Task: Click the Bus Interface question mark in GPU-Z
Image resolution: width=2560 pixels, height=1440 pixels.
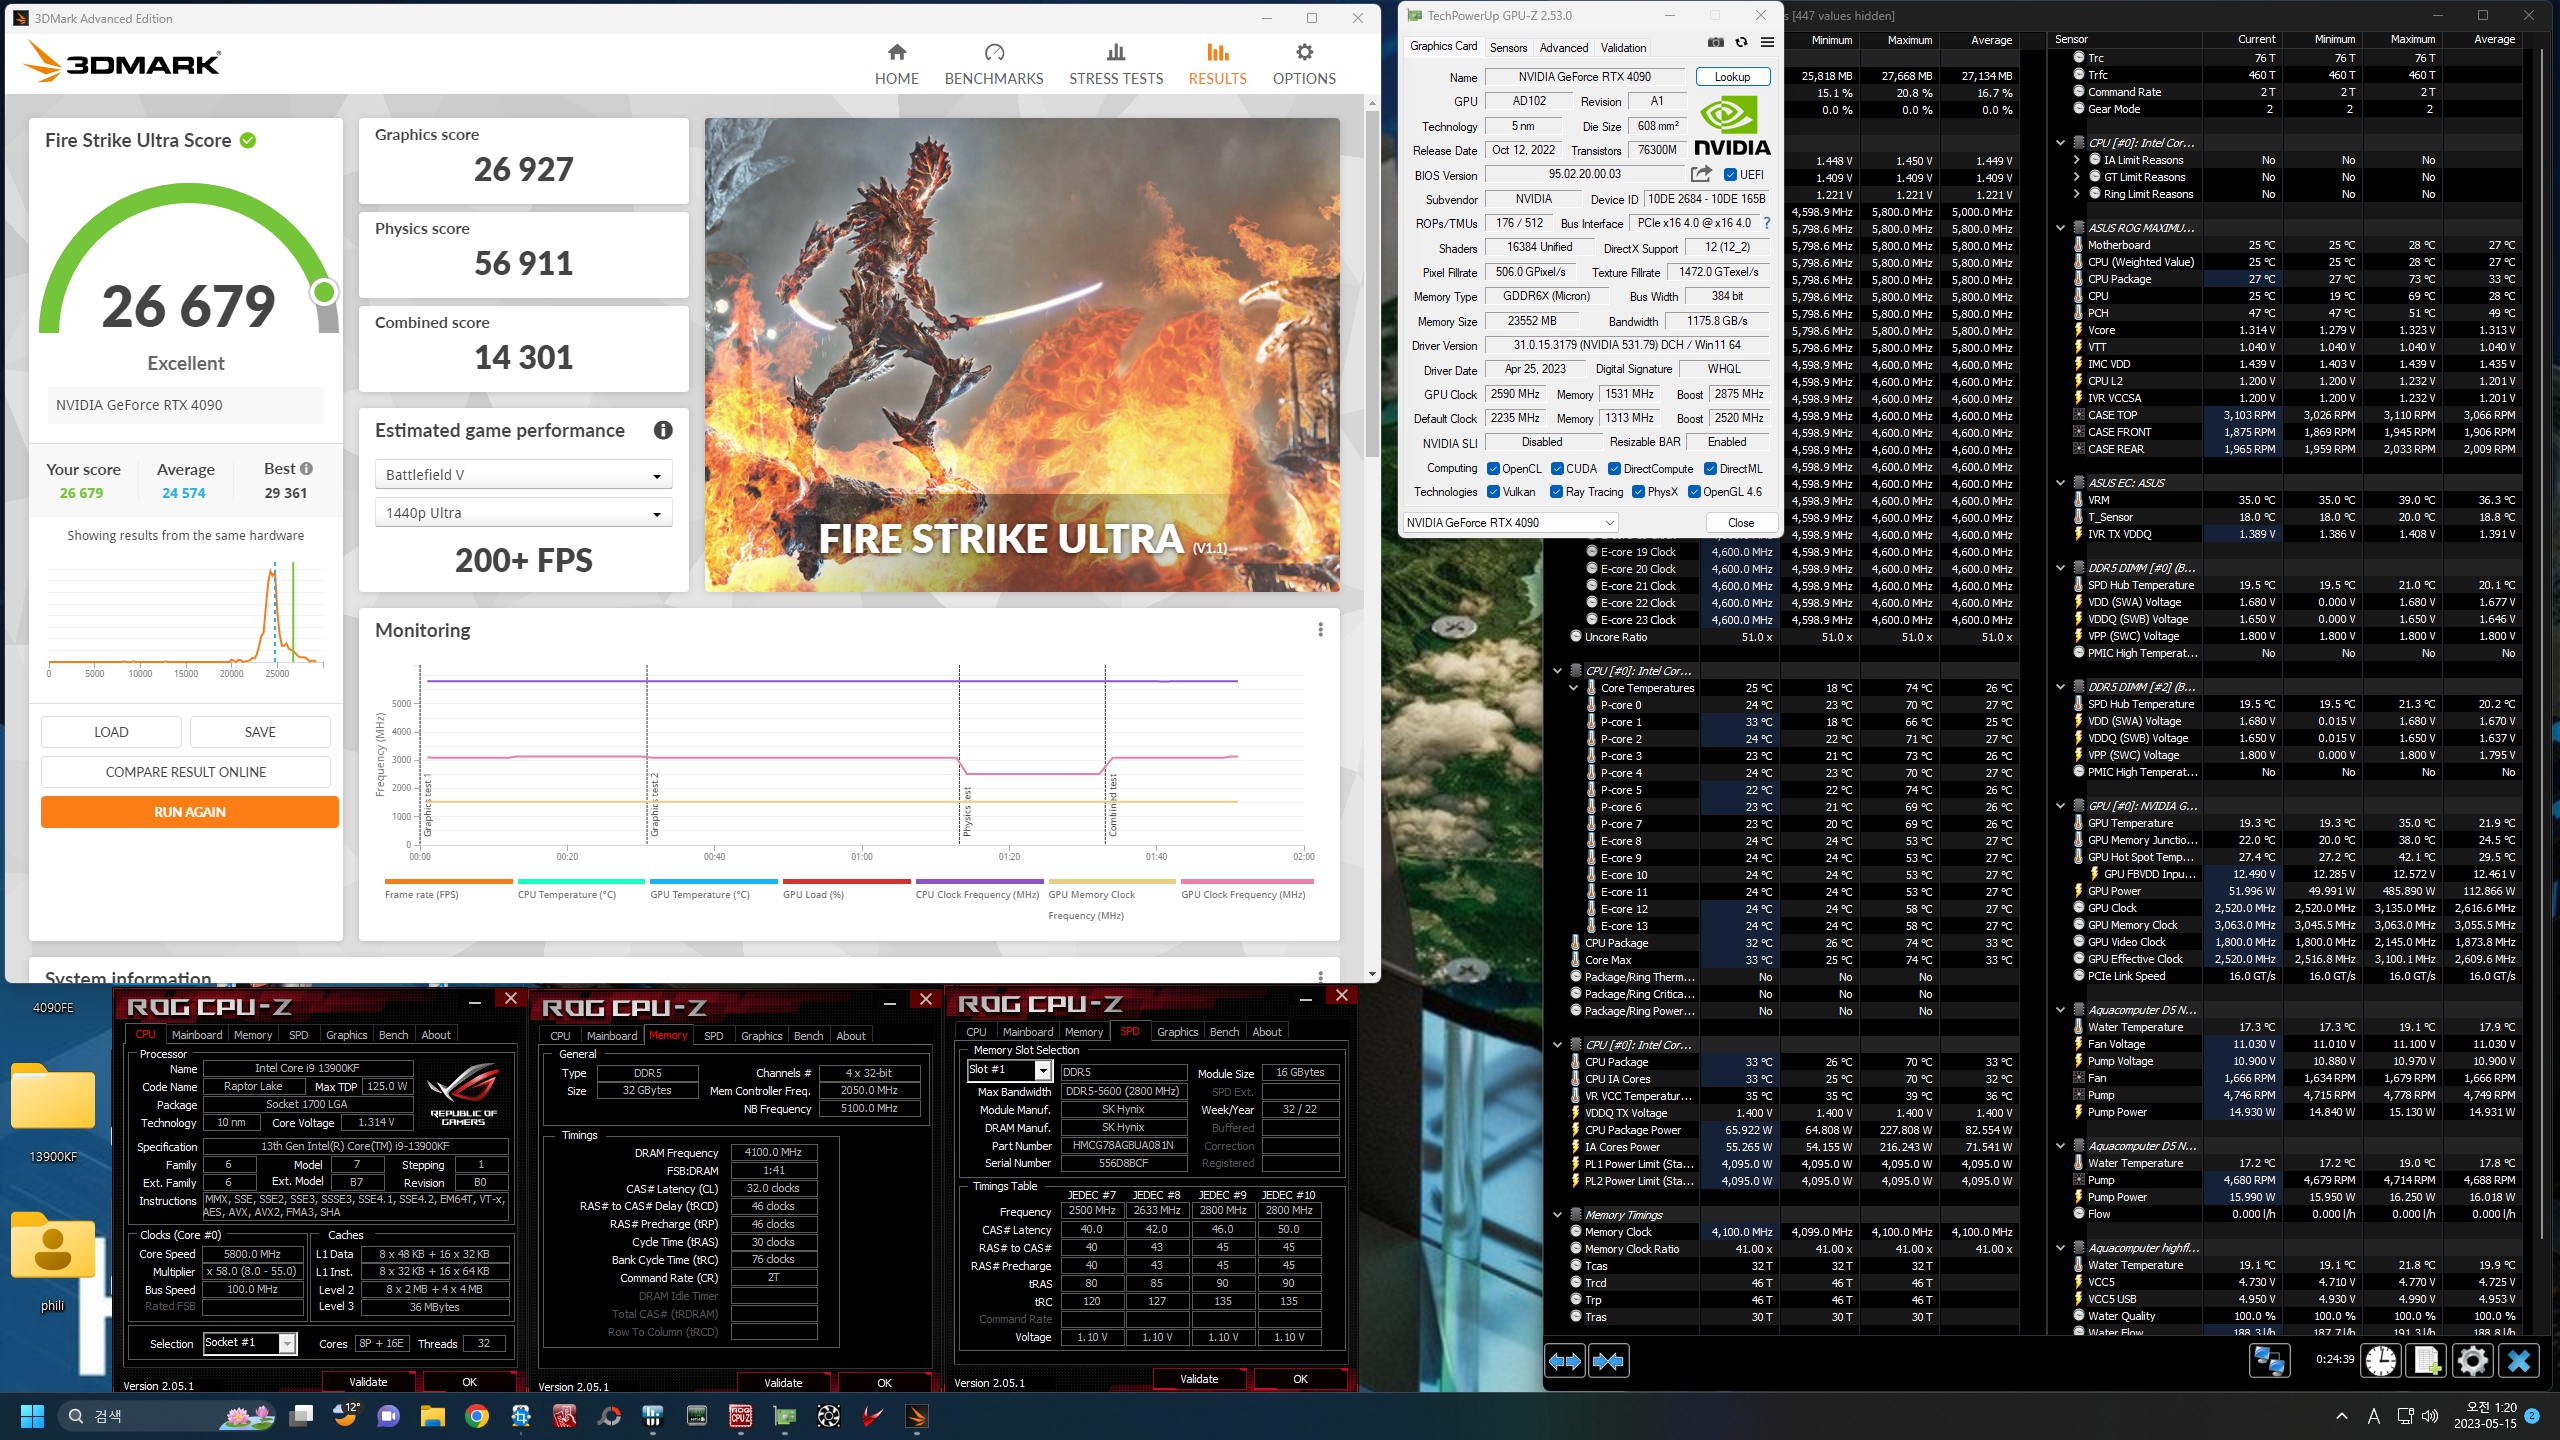Action: (x=1766, y=223)
